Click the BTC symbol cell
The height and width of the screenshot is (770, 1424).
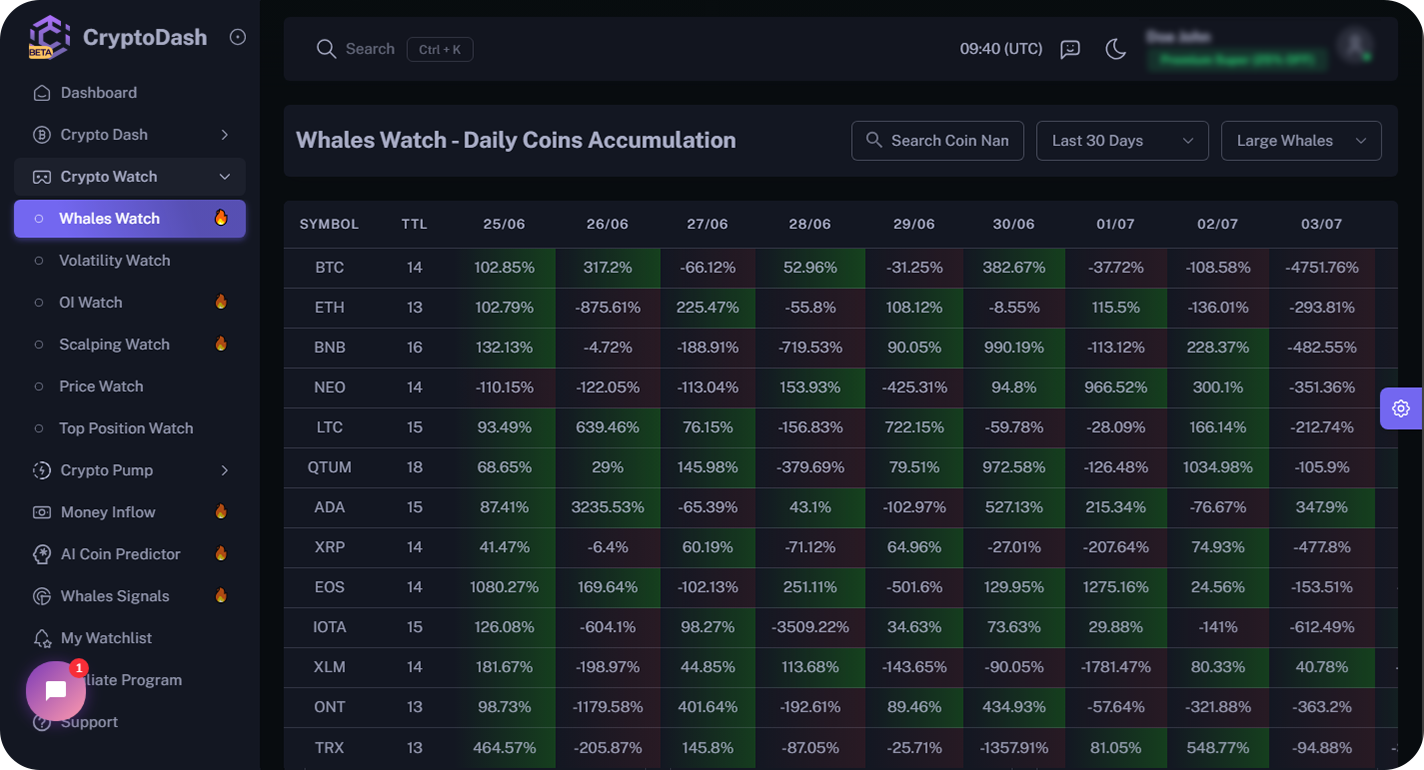pos(329,268)
